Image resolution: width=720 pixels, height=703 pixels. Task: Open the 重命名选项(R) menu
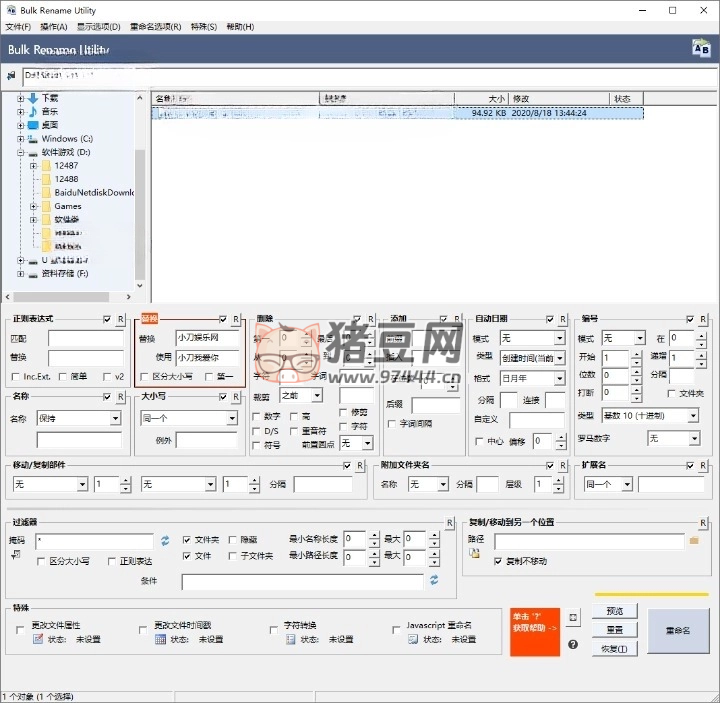155,27
